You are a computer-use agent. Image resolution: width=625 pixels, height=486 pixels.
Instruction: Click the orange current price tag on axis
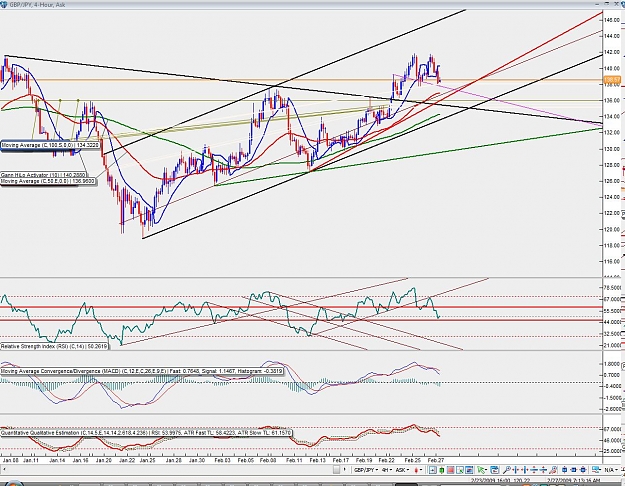613,80
